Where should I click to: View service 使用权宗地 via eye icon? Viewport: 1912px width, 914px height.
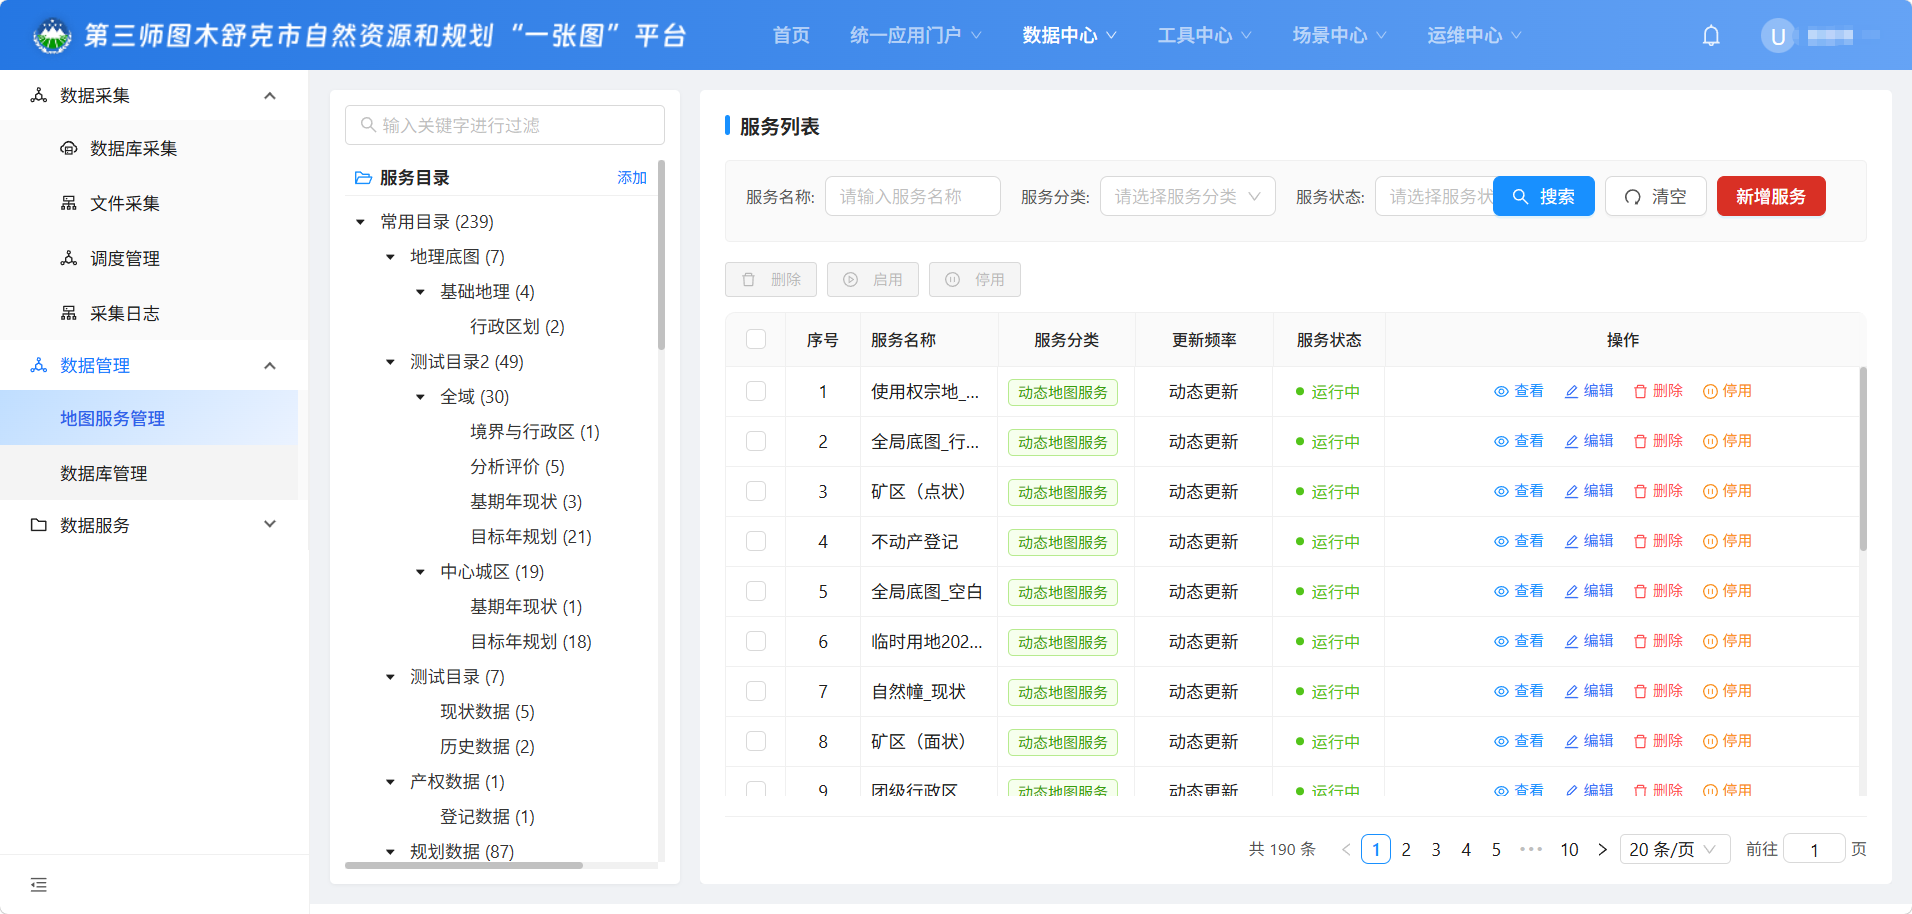pos(1501,391)
